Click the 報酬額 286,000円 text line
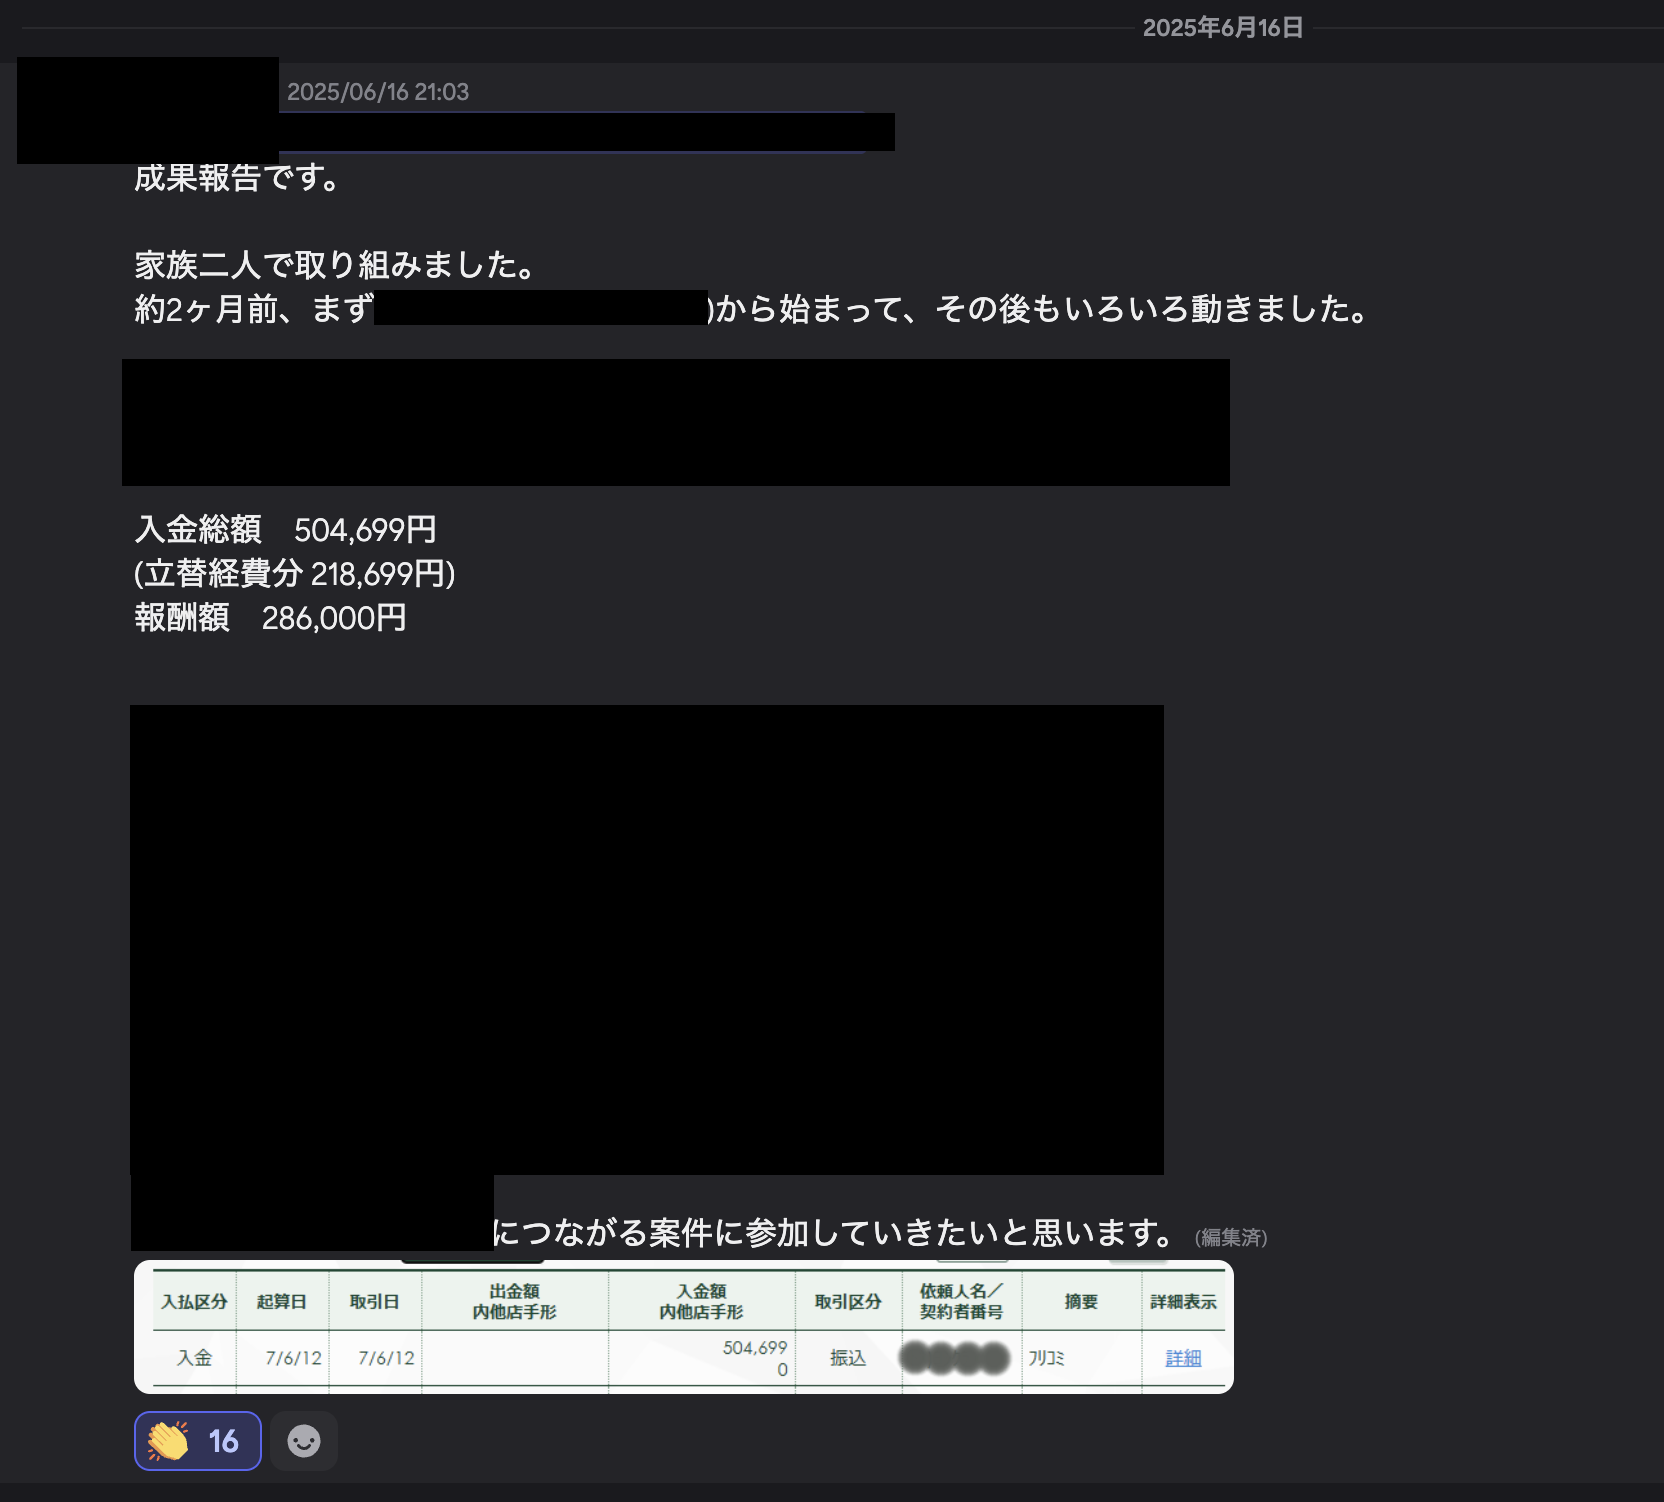The height and width of the screenshot is (1502, 1664). (x=270, y=618)
